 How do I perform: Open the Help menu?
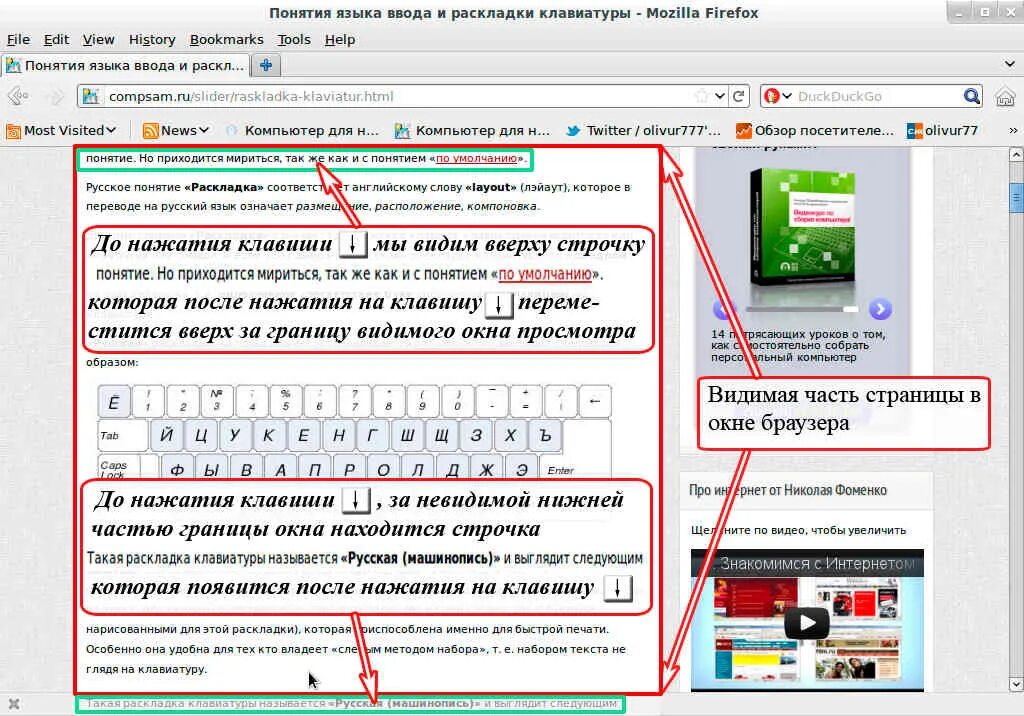point(340,40)
